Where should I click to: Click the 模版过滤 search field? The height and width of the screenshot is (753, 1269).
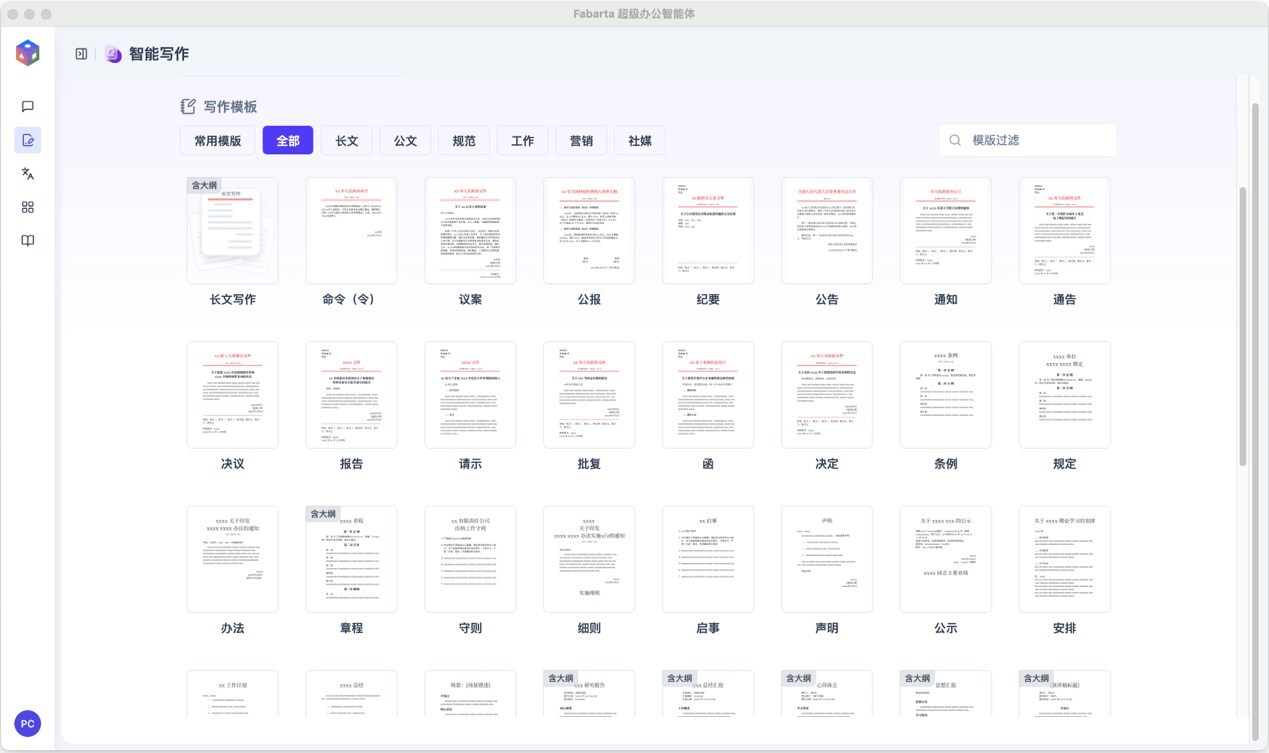click(1030, 141)
